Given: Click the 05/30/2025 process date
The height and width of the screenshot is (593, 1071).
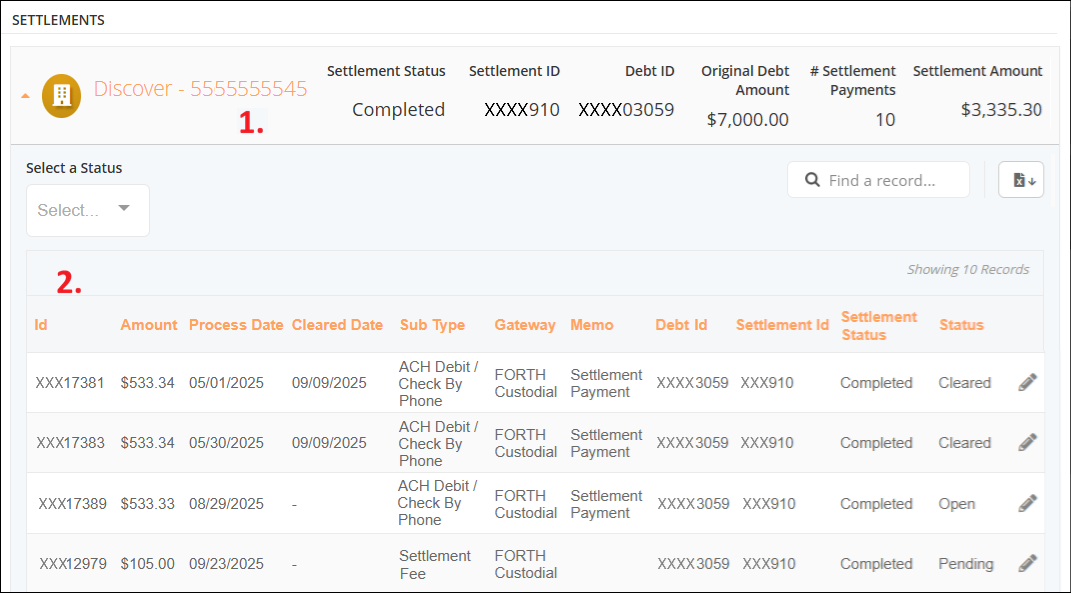Looking at the screenshot, I should (227, 443).
